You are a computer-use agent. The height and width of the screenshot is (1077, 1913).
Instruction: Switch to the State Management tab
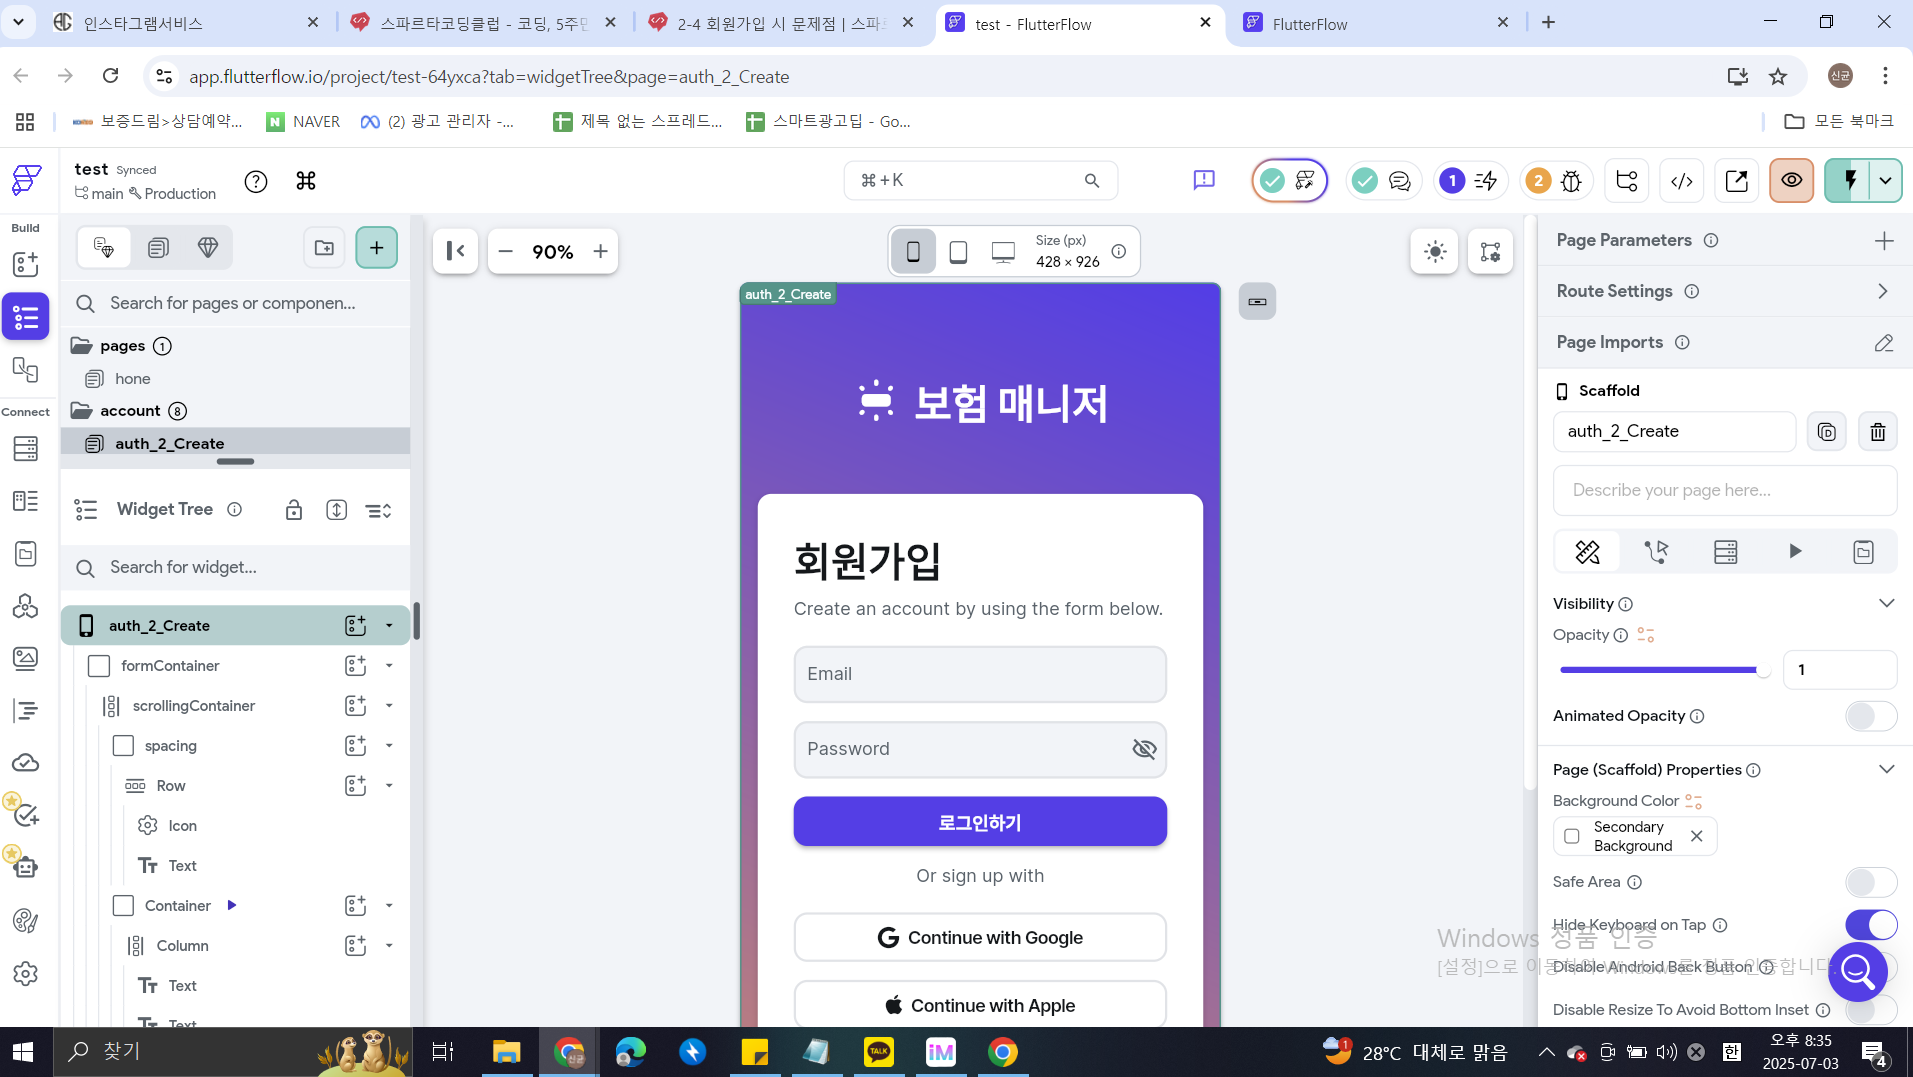(1863, 552)
